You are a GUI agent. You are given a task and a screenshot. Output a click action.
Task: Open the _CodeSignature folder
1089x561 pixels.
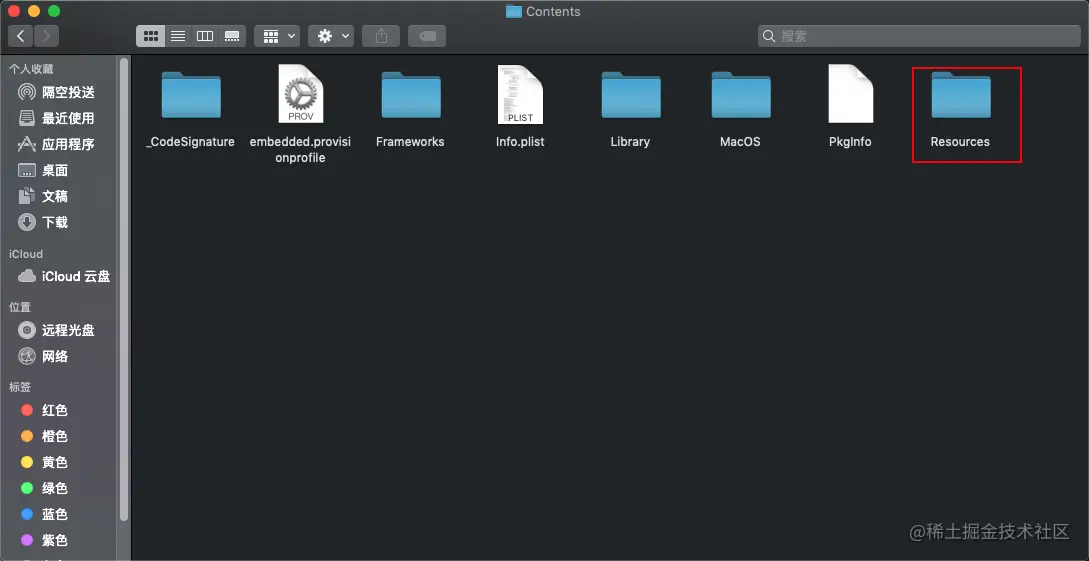191,95
